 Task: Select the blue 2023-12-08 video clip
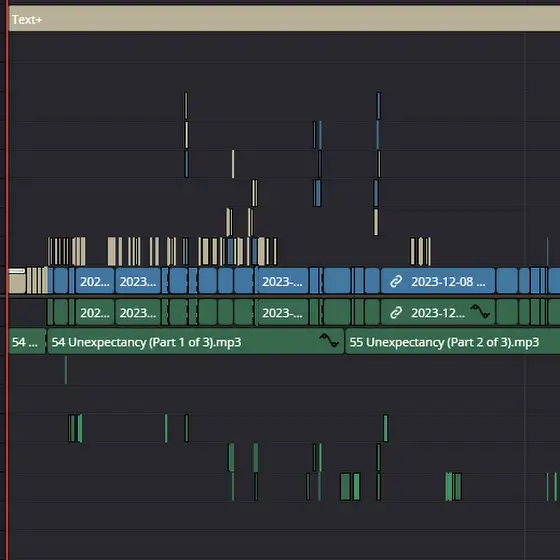[x=438, y=281]
